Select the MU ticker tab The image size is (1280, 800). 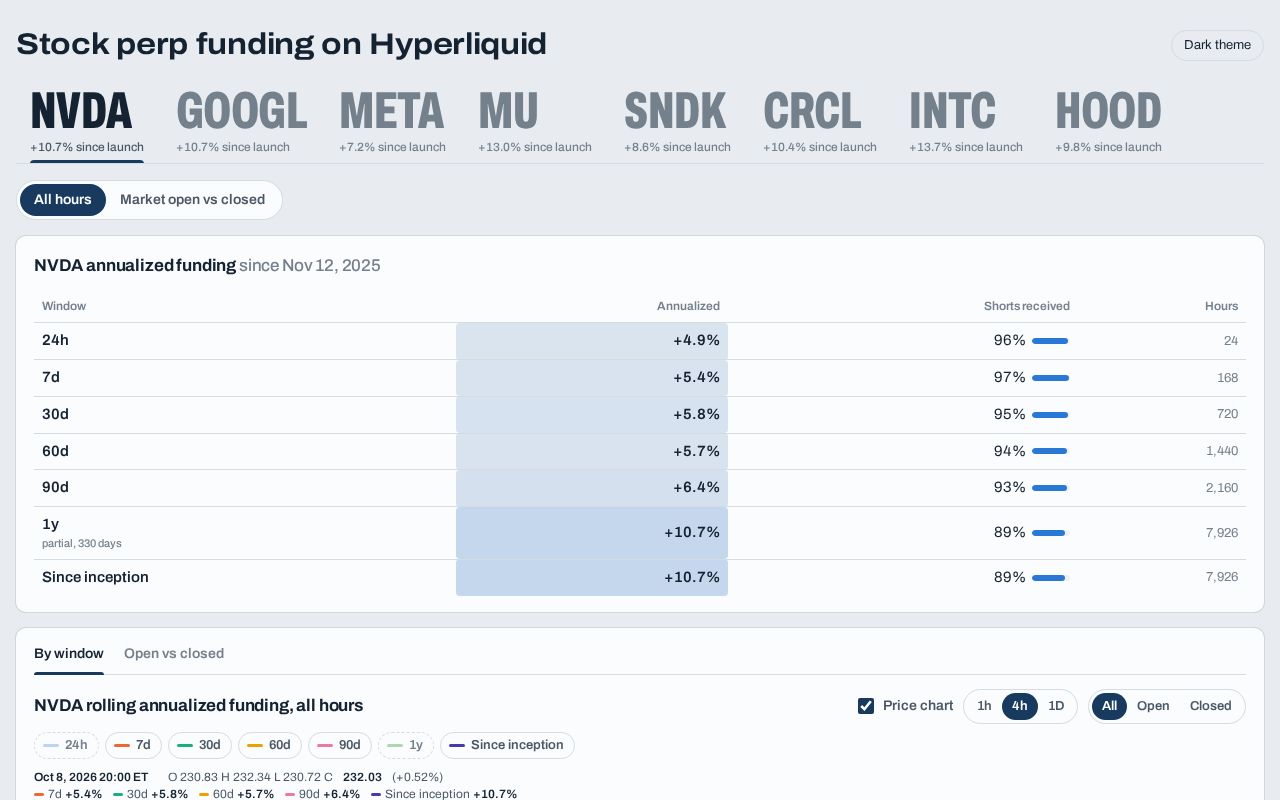[x=534, y=122]
